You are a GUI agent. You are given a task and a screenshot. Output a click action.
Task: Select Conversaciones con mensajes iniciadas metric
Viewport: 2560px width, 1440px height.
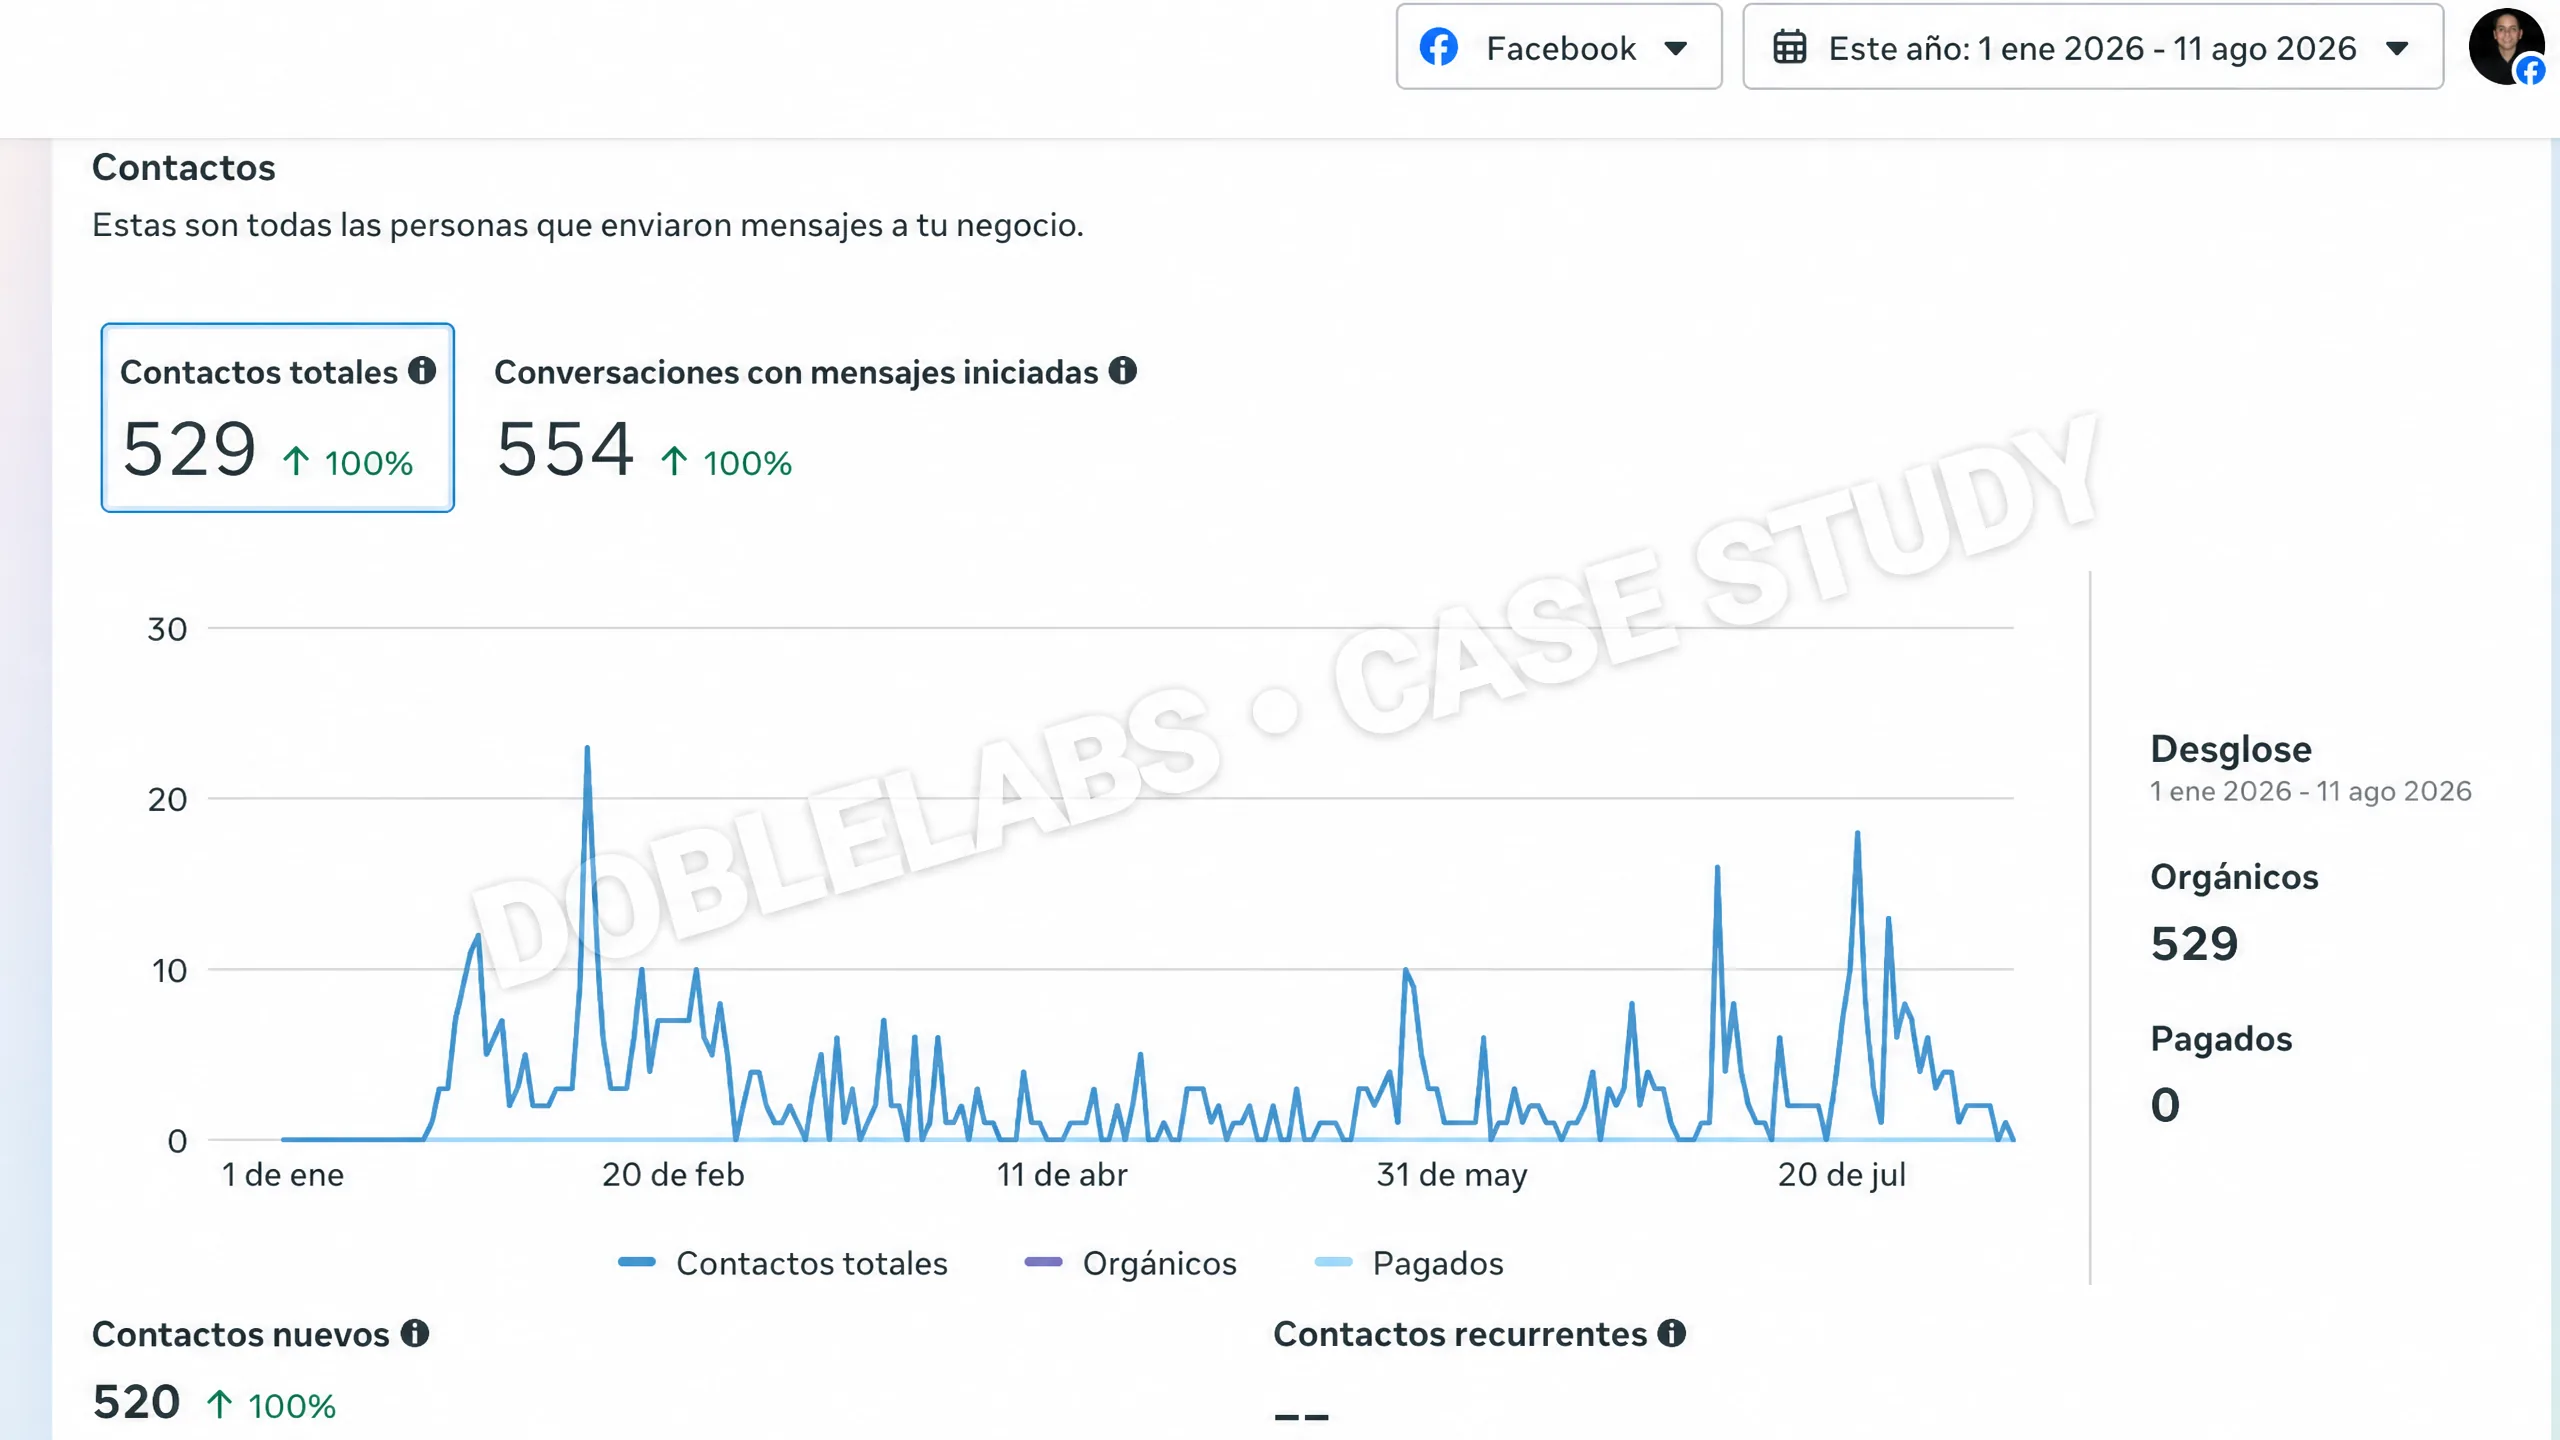(x=815, y=417)
